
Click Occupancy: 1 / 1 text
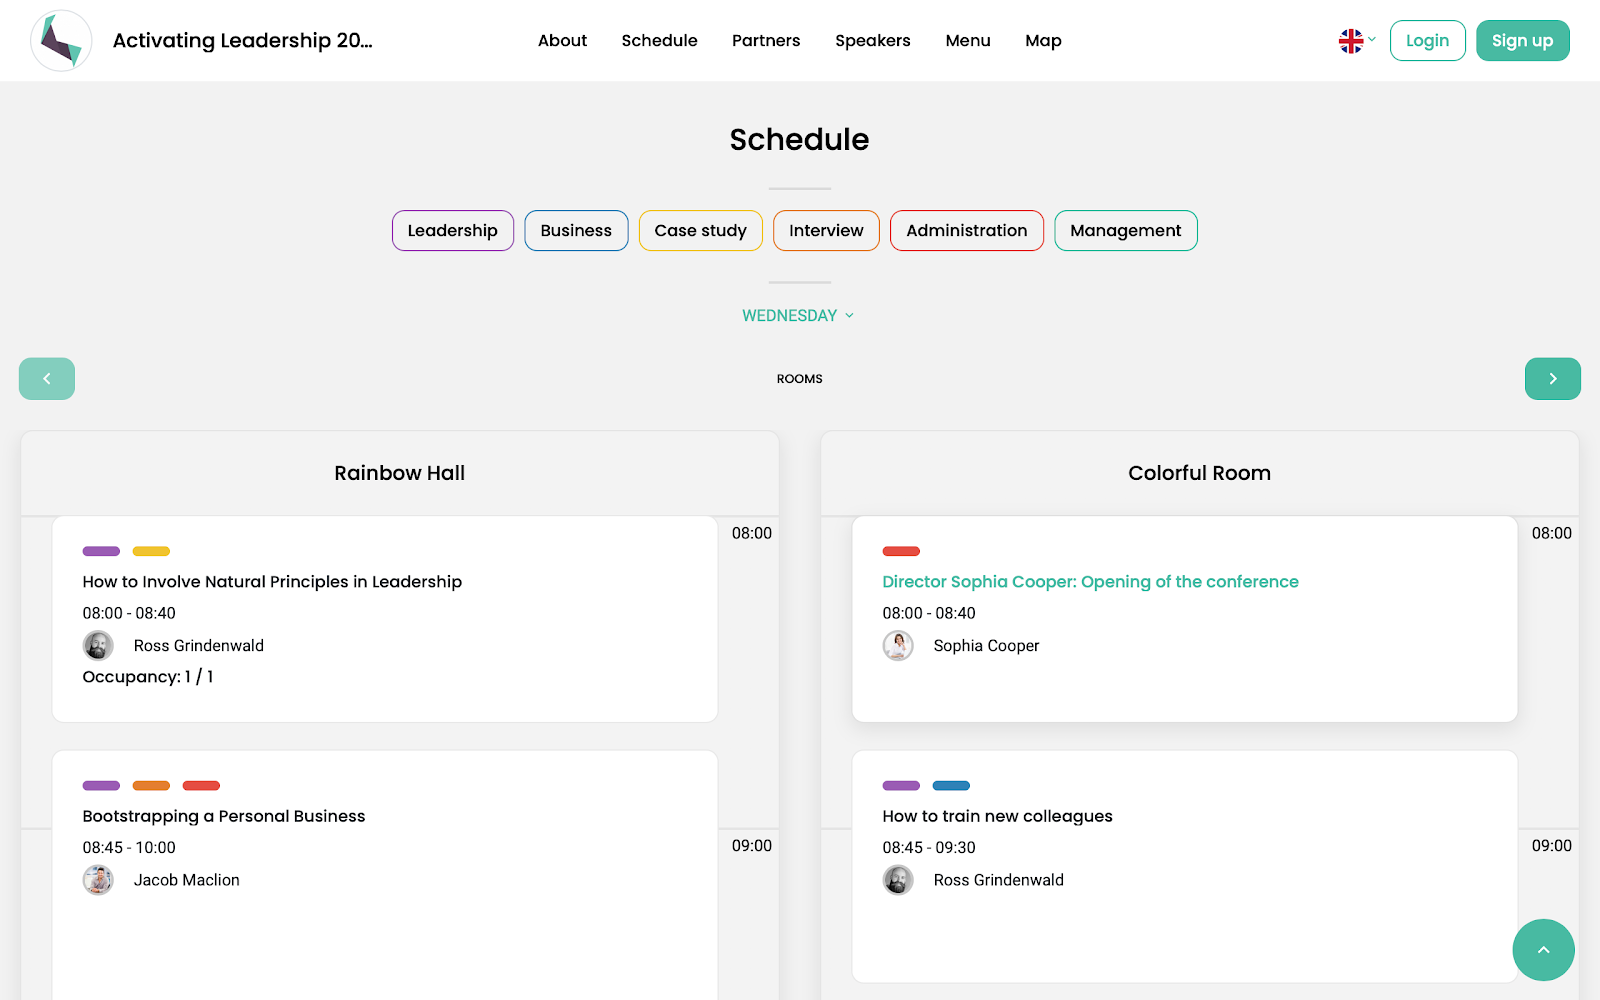point(148,677)
